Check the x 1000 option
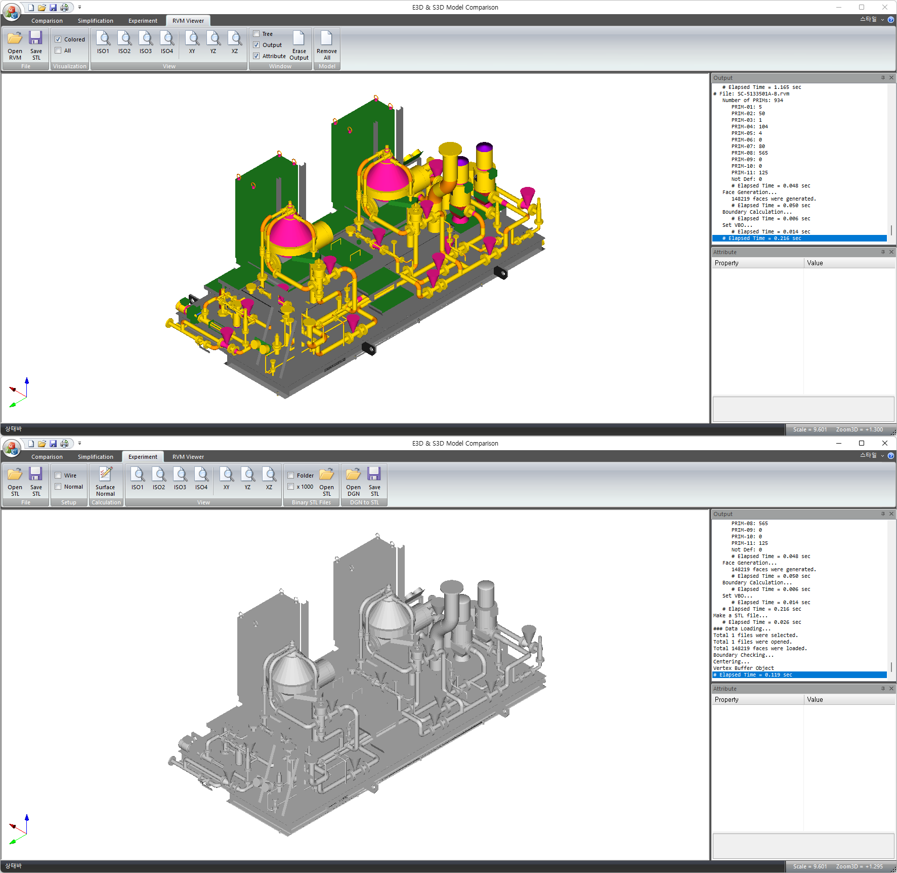The image size is (897, 873). click(291, 487)
